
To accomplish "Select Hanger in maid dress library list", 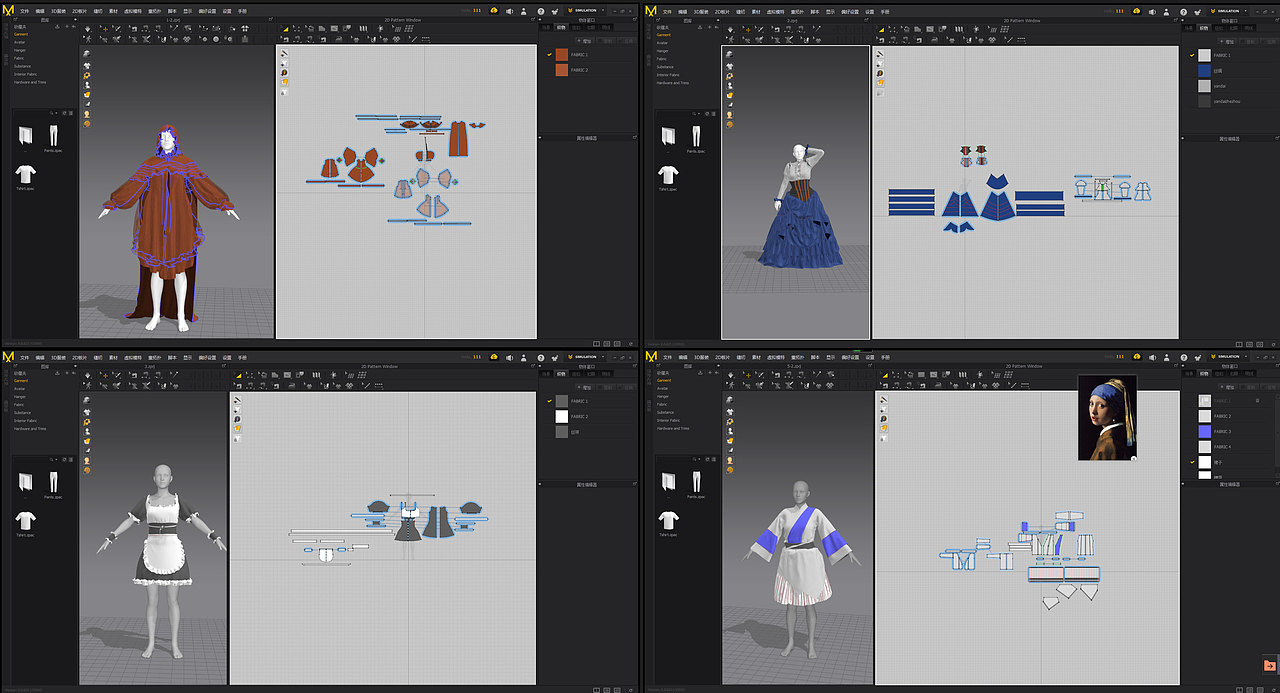I will [20, 397].
